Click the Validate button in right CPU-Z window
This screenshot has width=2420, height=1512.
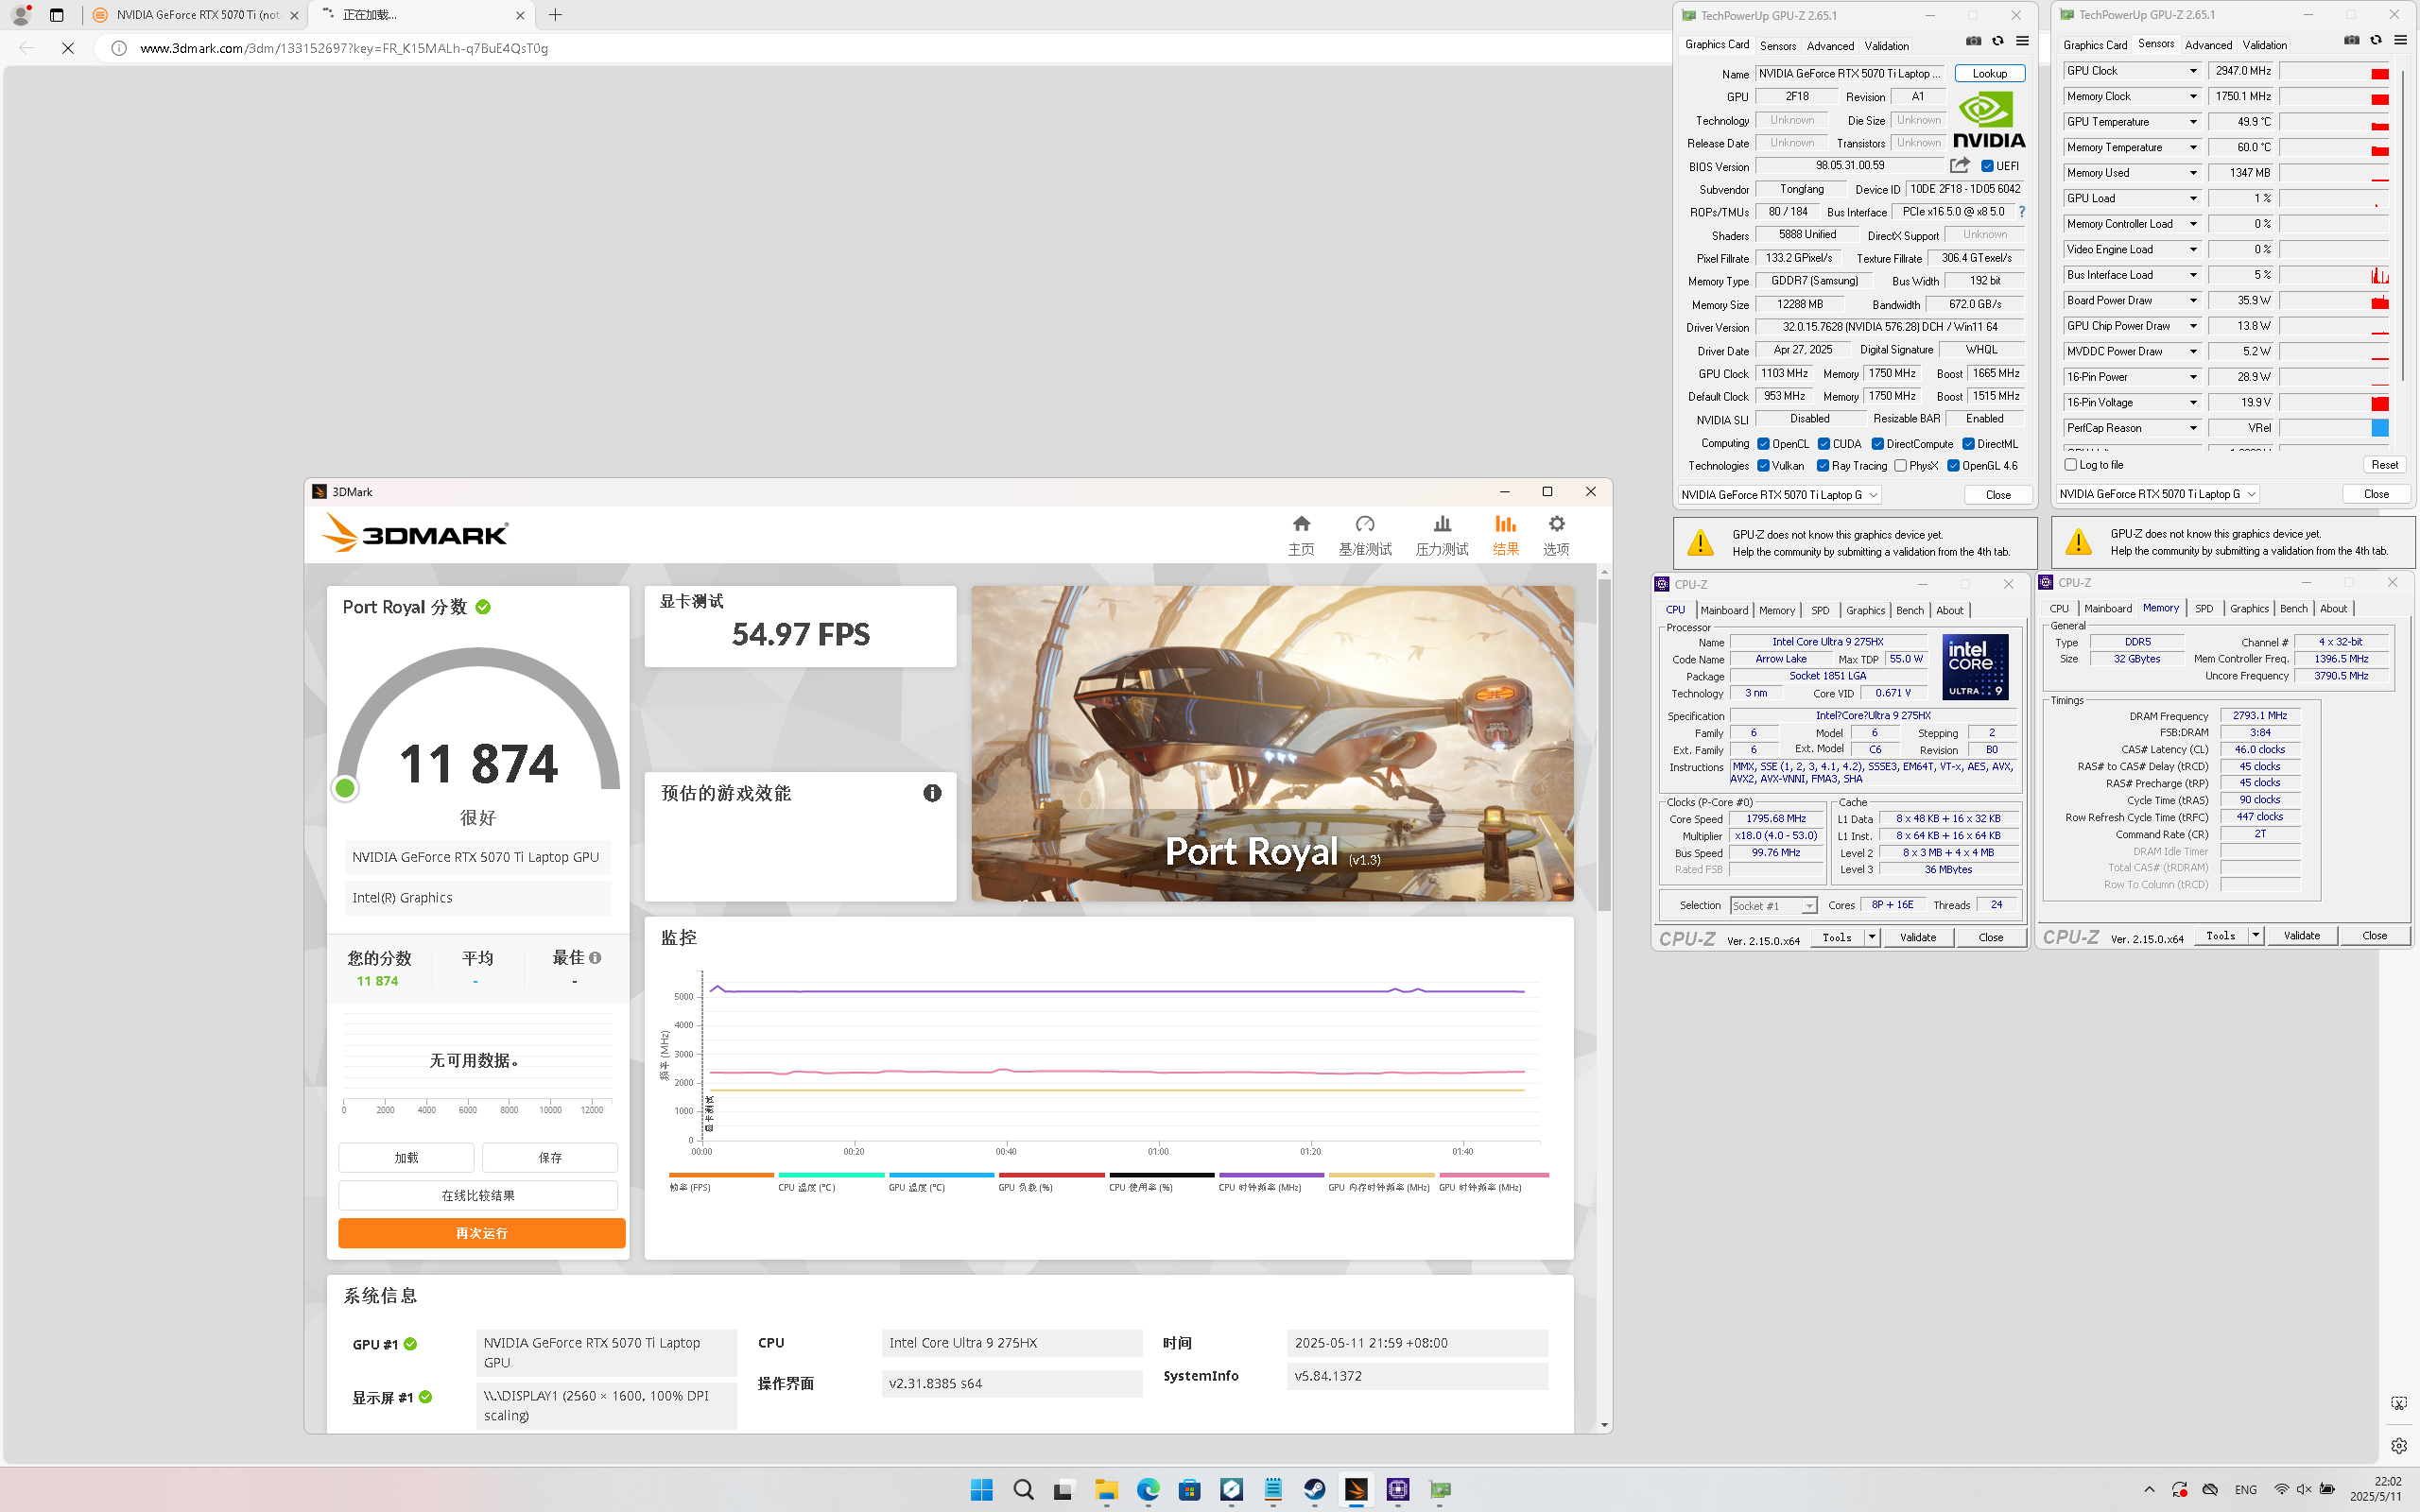tap(2302, 936)
